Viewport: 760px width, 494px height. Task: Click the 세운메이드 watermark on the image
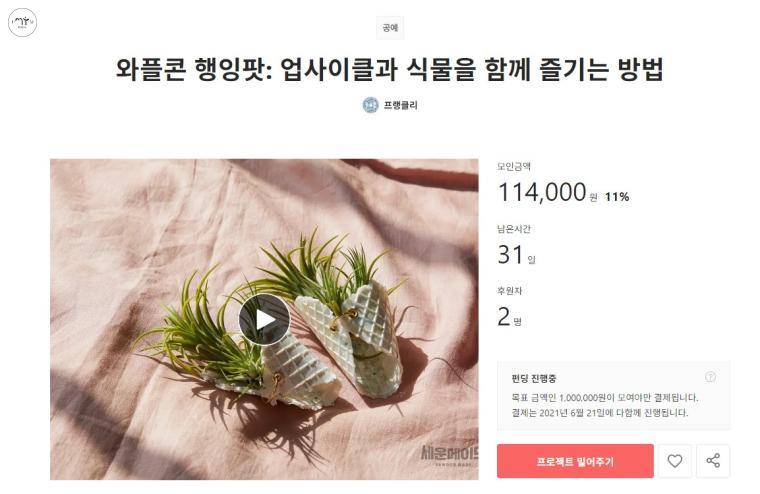(449, 454)
